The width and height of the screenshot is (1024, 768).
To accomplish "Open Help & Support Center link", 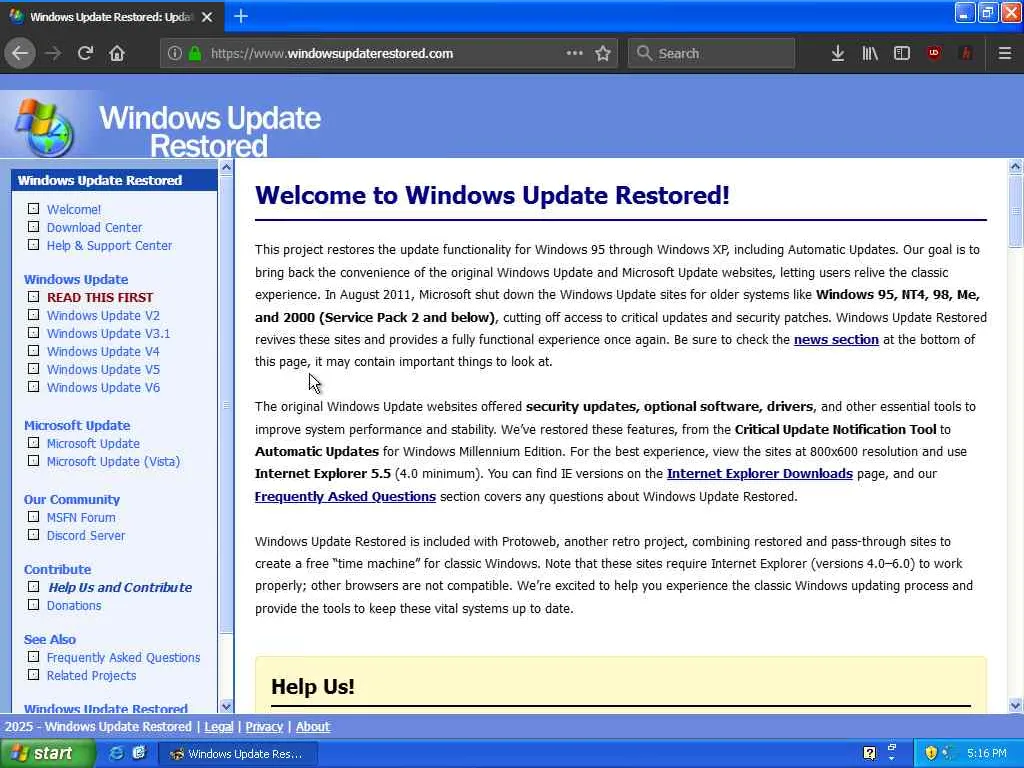I will [x=109, y=246].
